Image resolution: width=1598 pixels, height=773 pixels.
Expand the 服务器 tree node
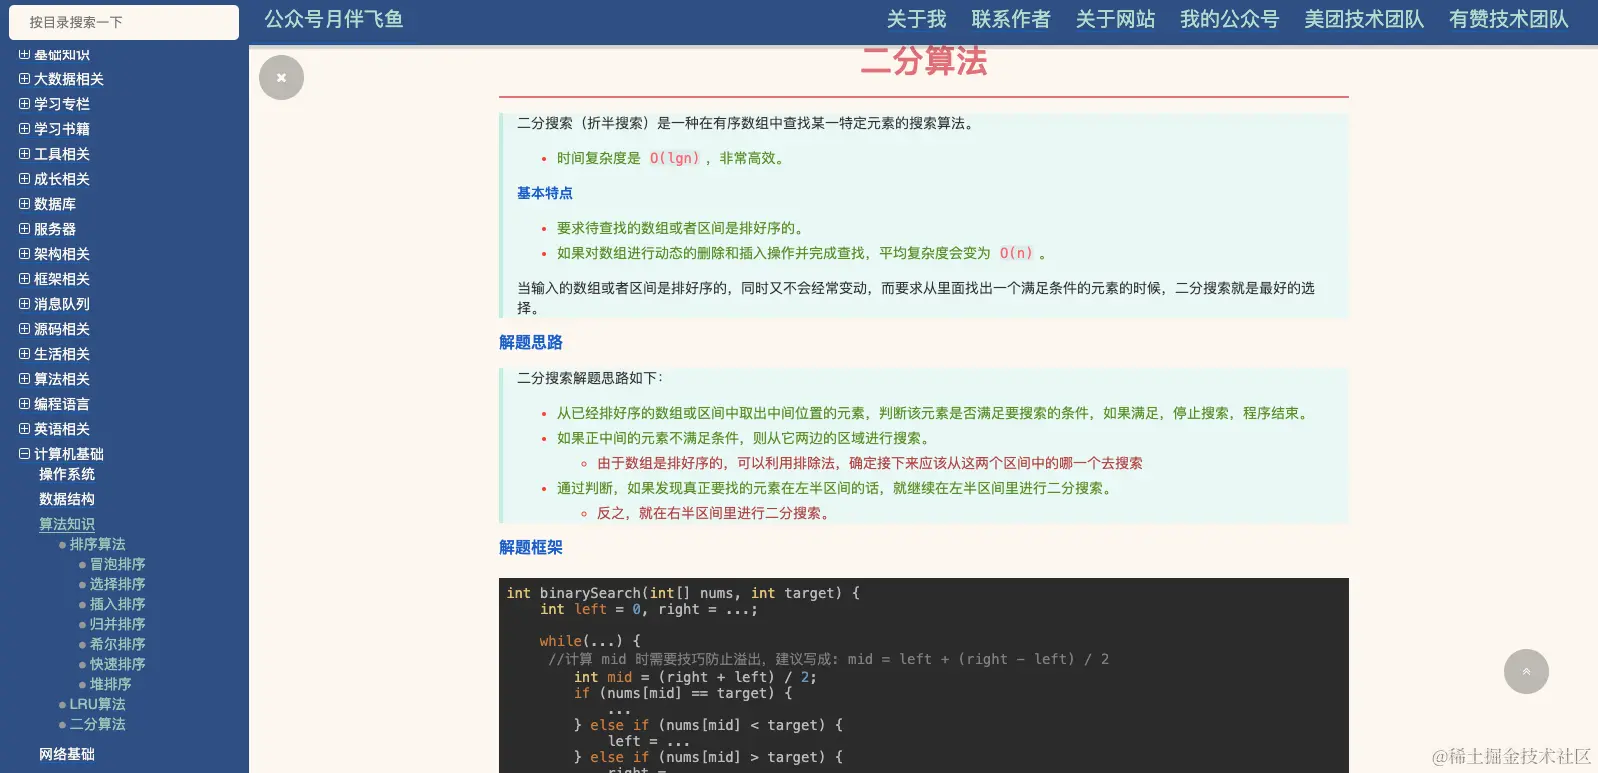click(24, 228)
